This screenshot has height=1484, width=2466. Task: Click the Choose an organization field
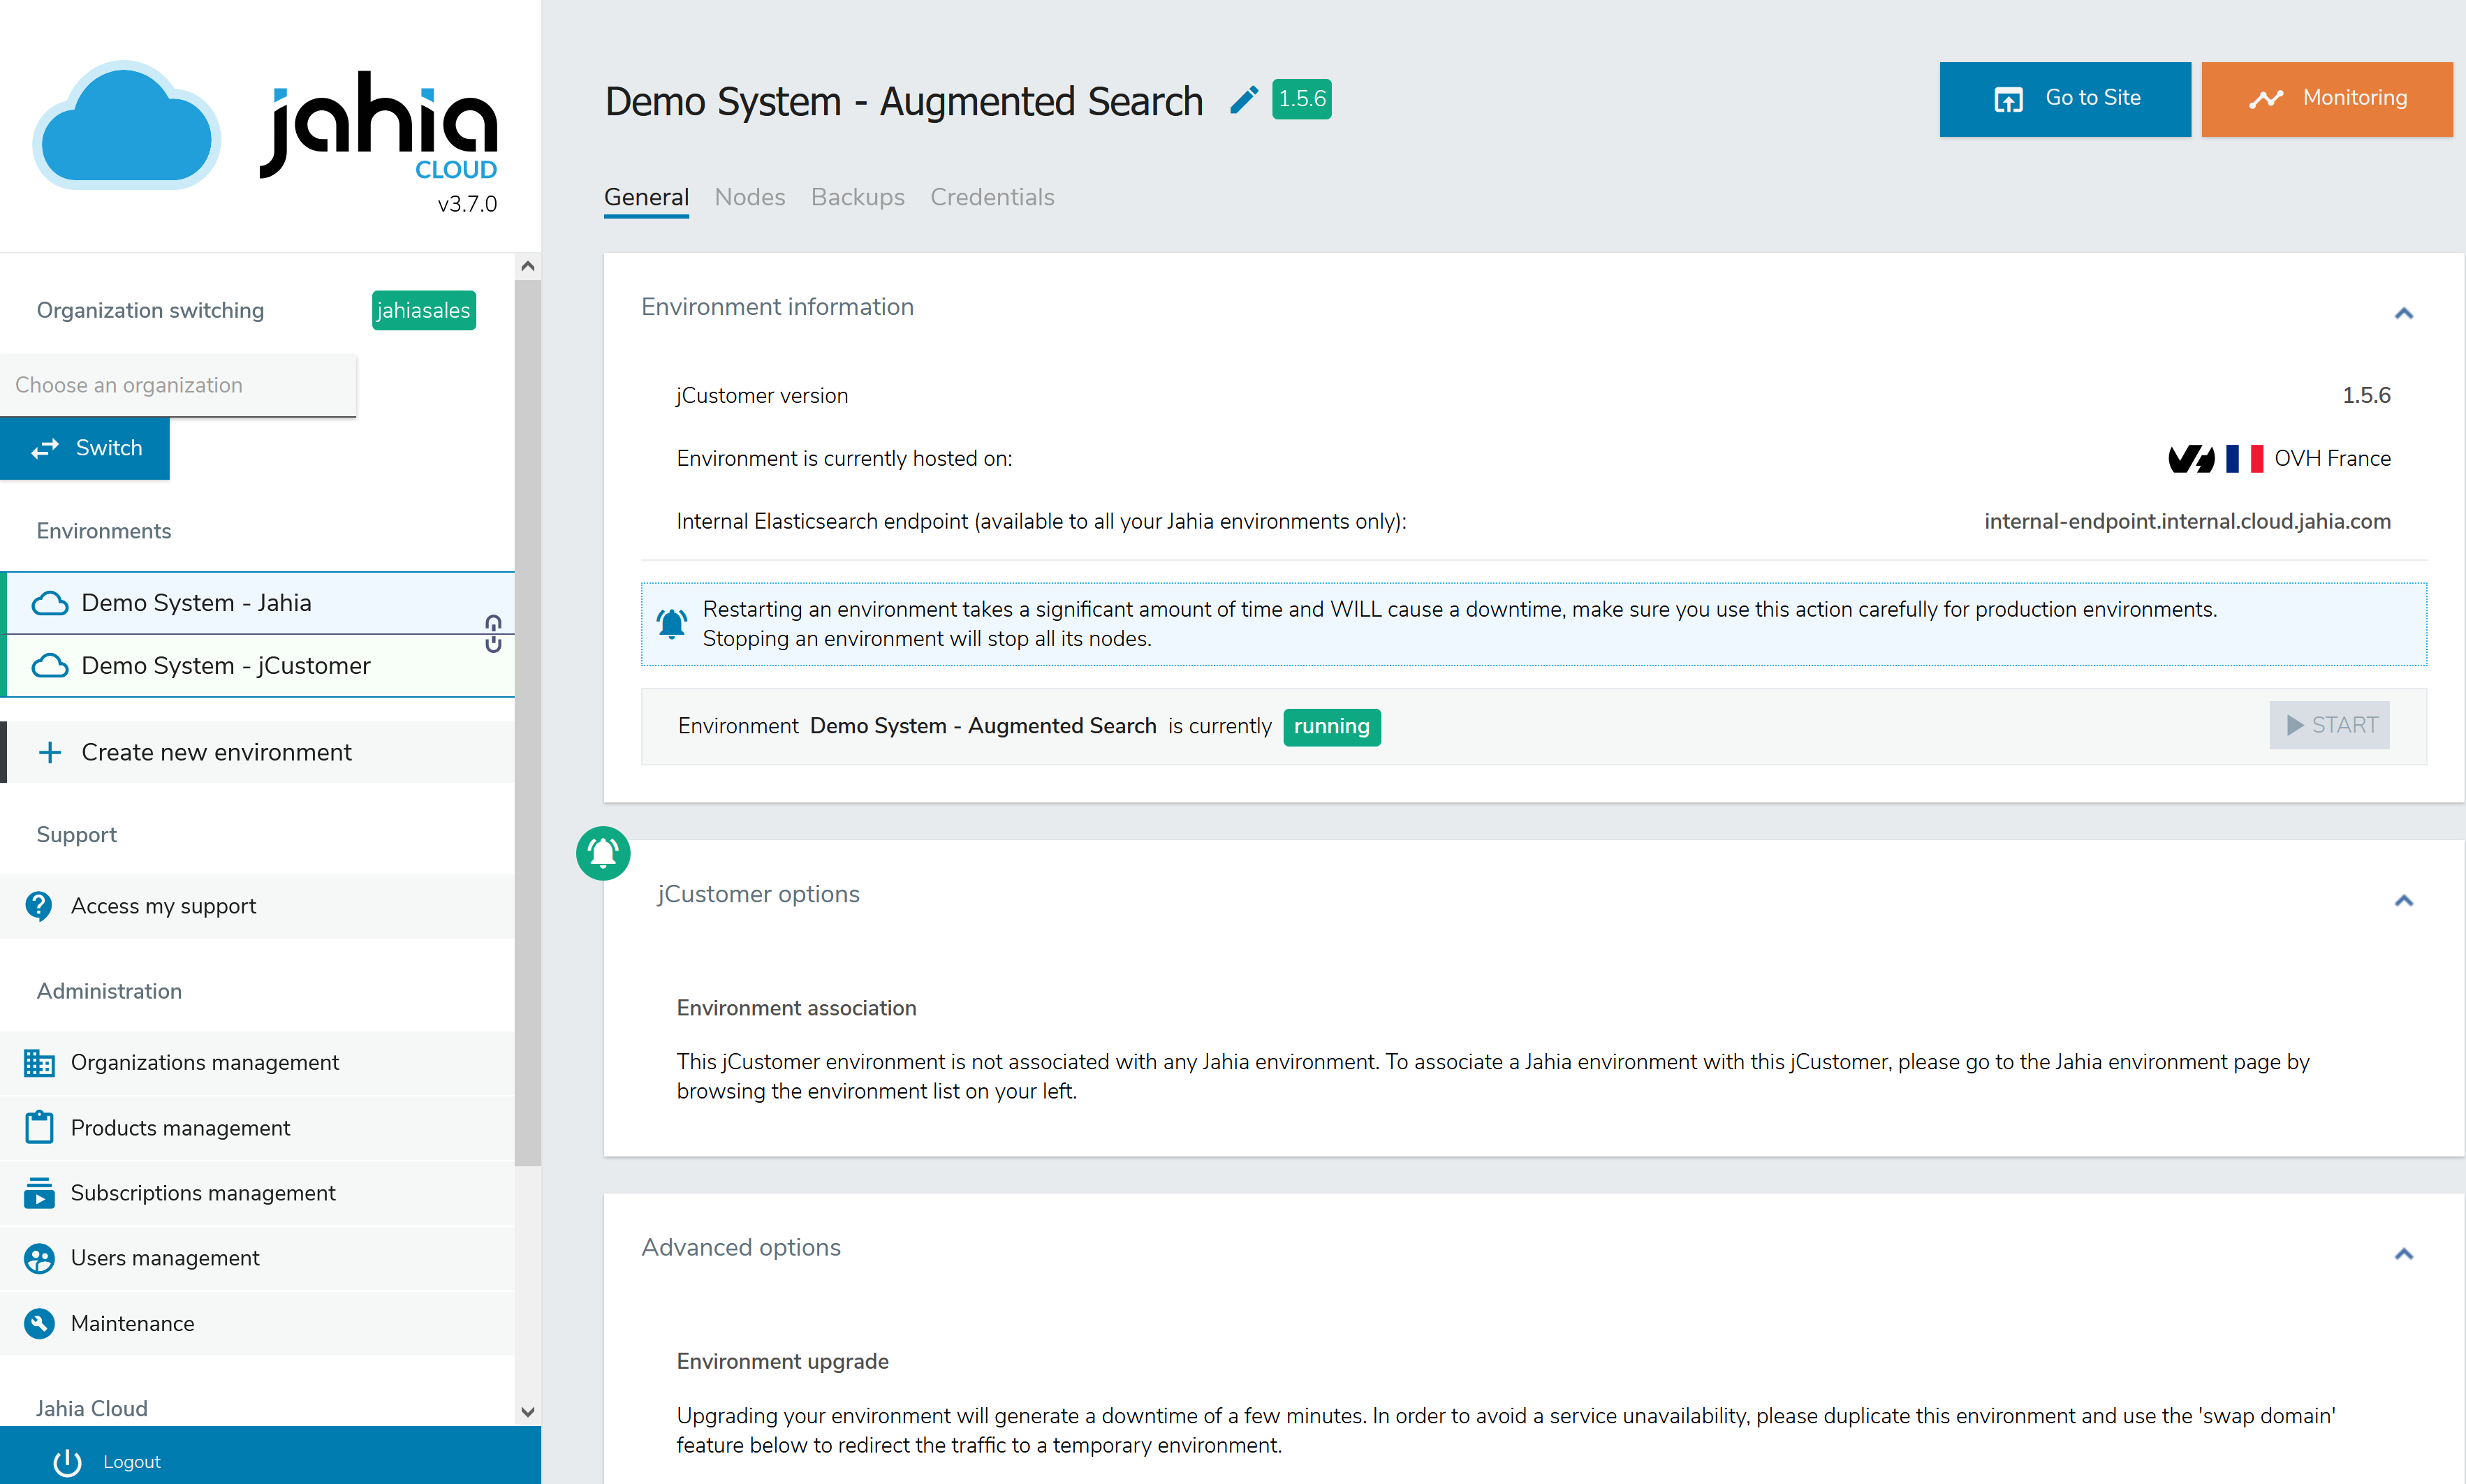click(178, 385)
